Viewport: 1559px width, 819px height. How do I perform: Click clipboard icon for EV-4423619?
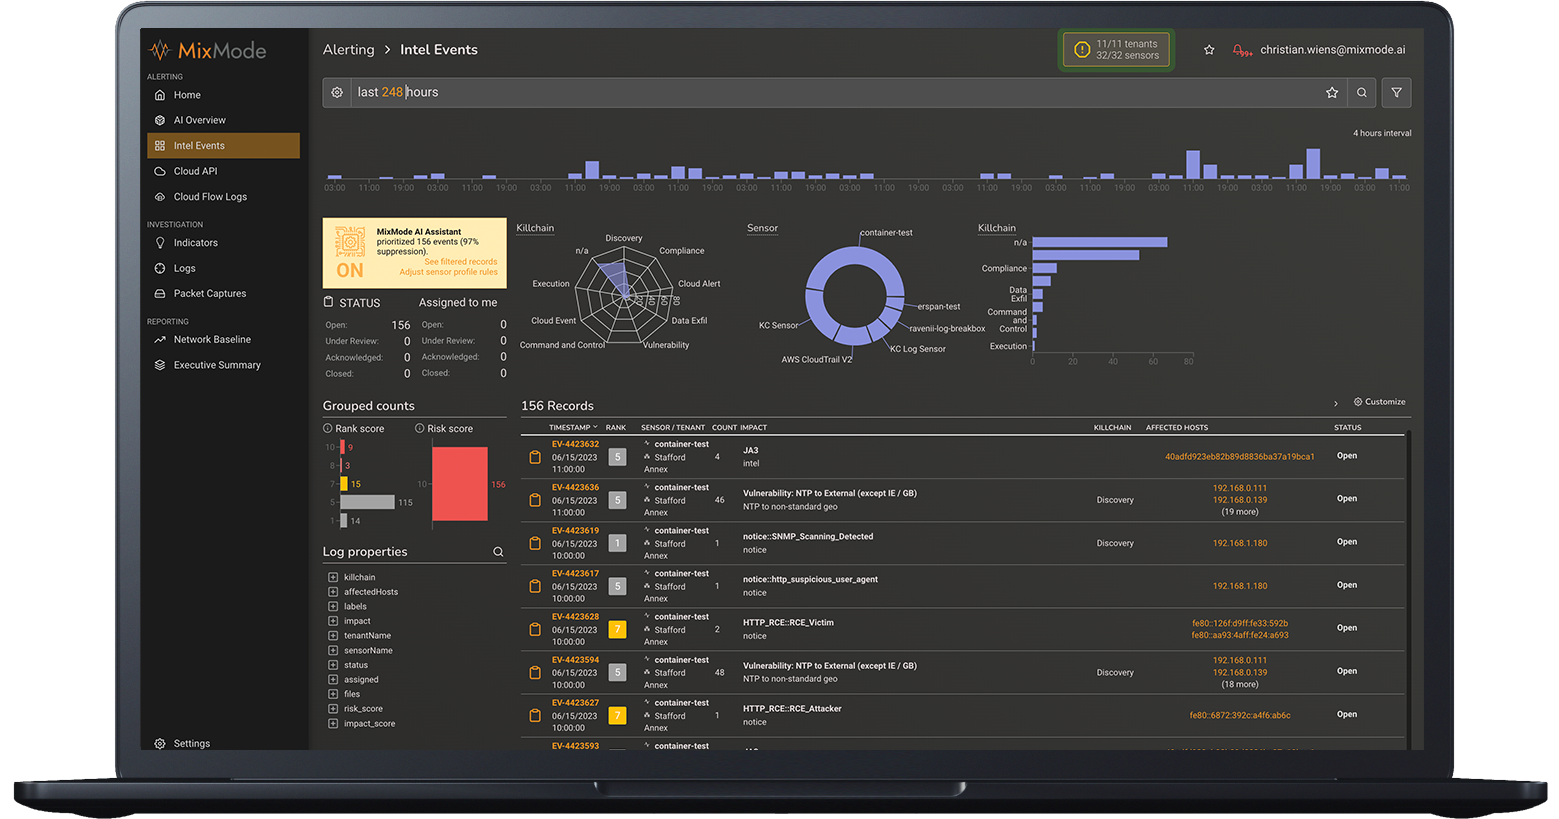535,543
